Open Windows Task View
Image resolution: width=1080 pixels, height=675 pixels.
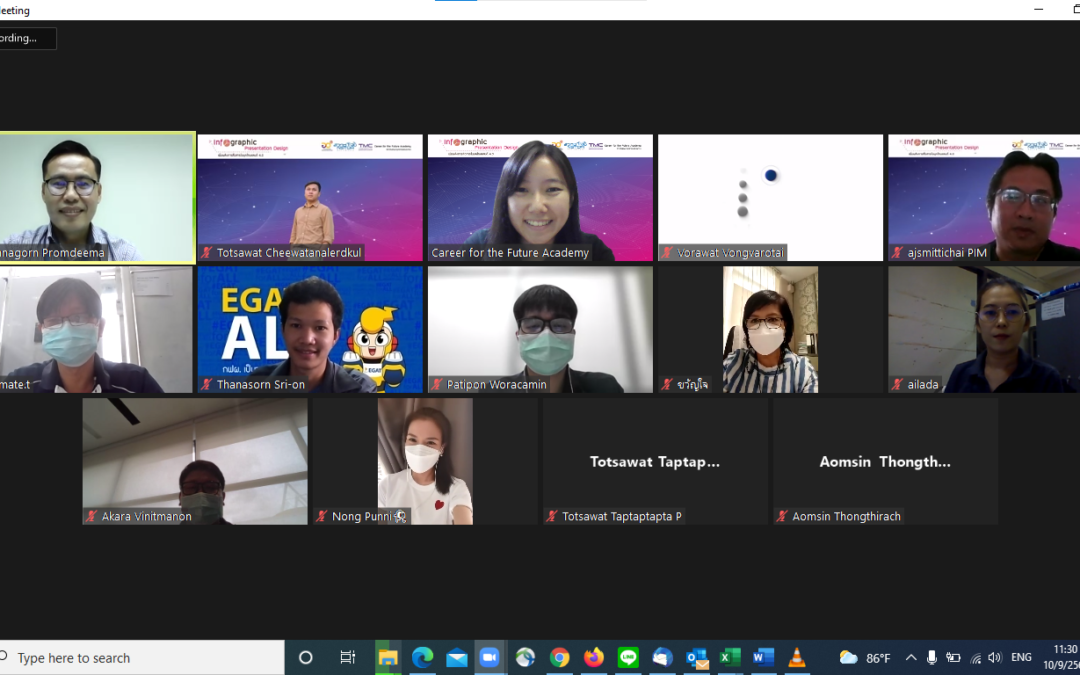click(x=347, y=657)
